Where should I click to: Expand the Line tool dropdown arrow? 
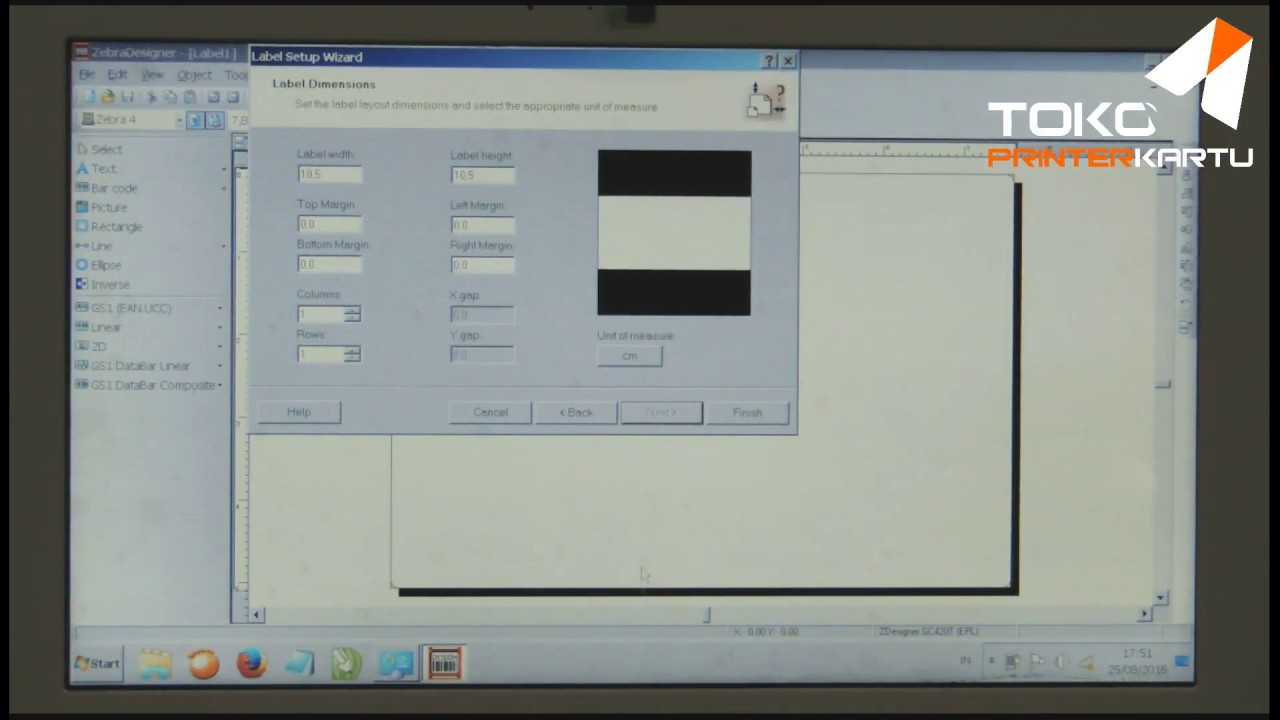click(x=223, y=246)
